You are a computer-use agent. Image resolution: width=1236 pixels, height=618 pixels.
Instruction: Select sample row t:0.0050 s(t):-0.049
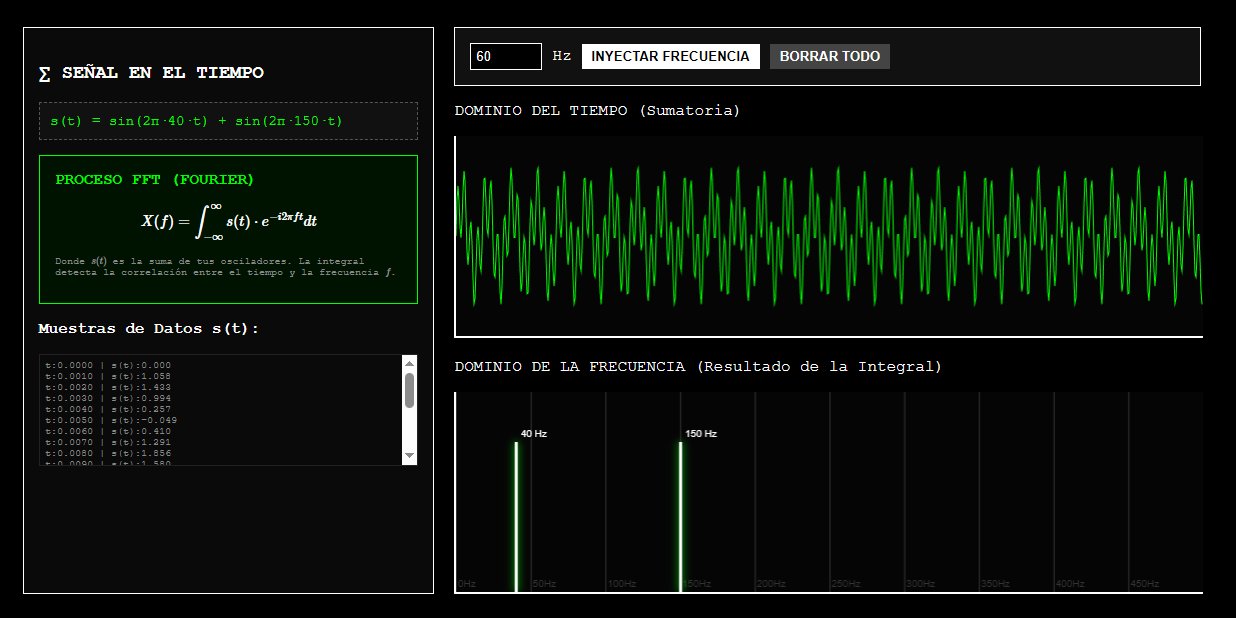(111, 420)
